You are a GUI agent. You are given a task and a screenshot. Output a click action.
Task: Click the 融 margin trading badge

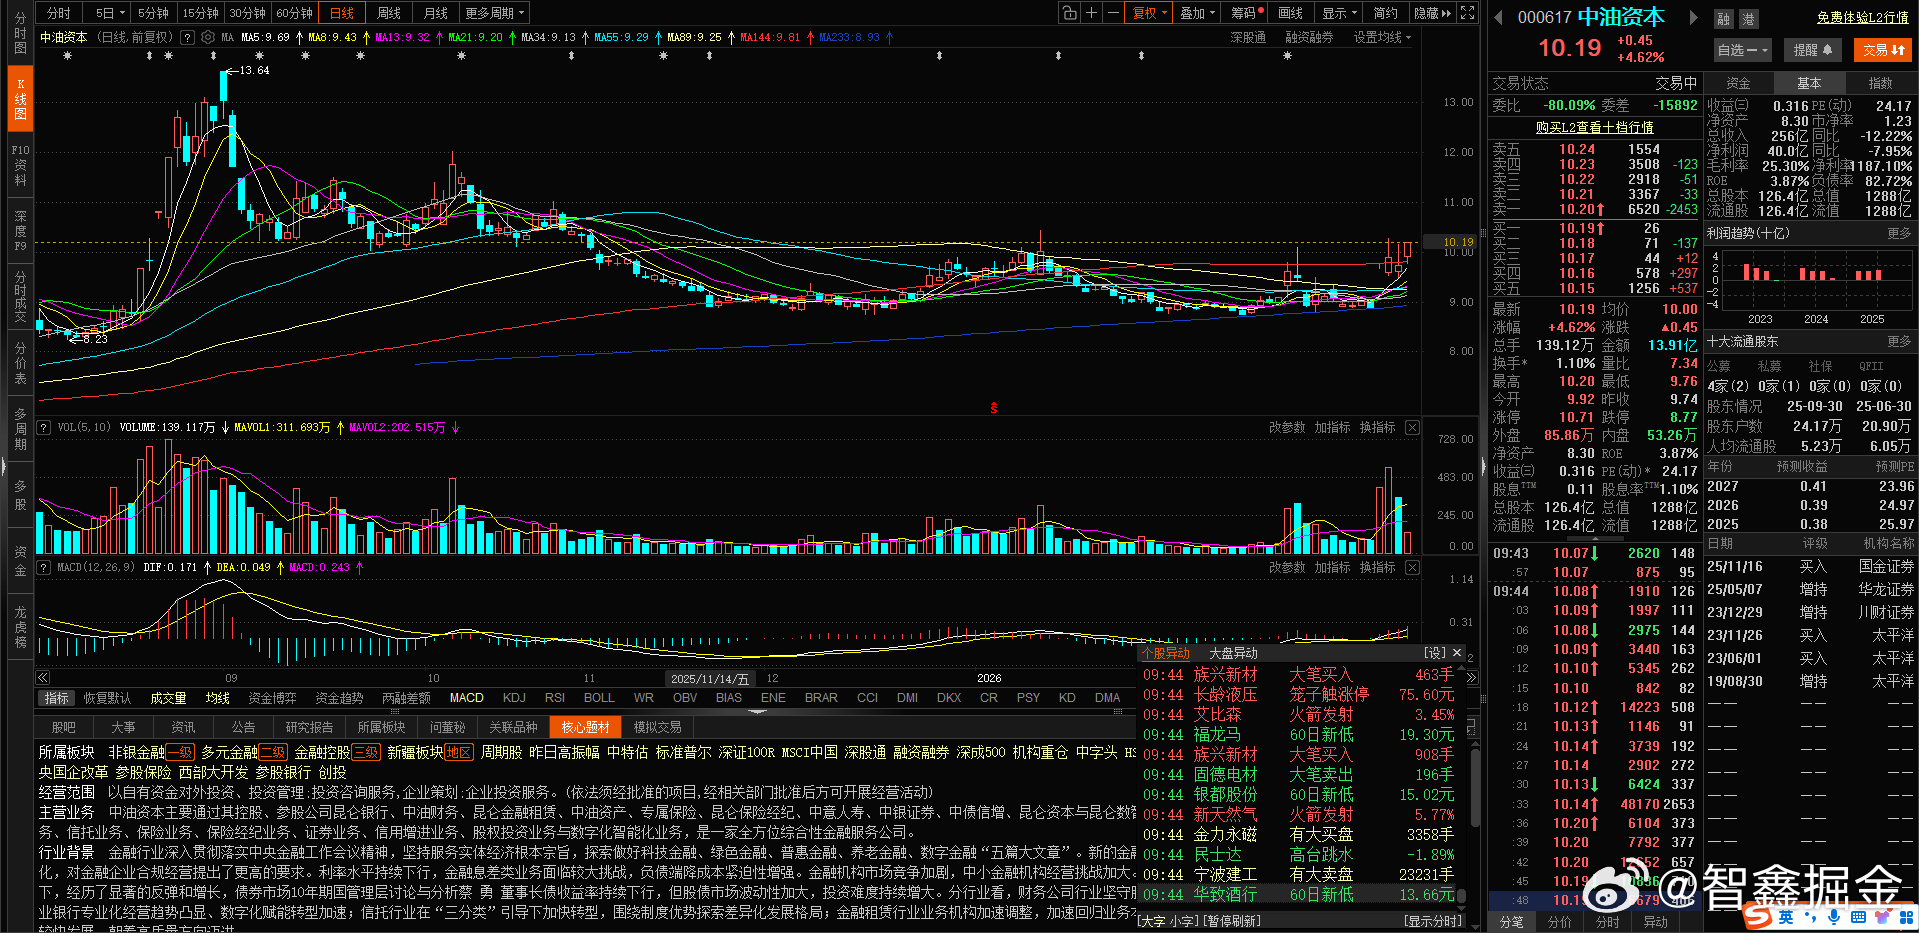(x=1723, y=19)
